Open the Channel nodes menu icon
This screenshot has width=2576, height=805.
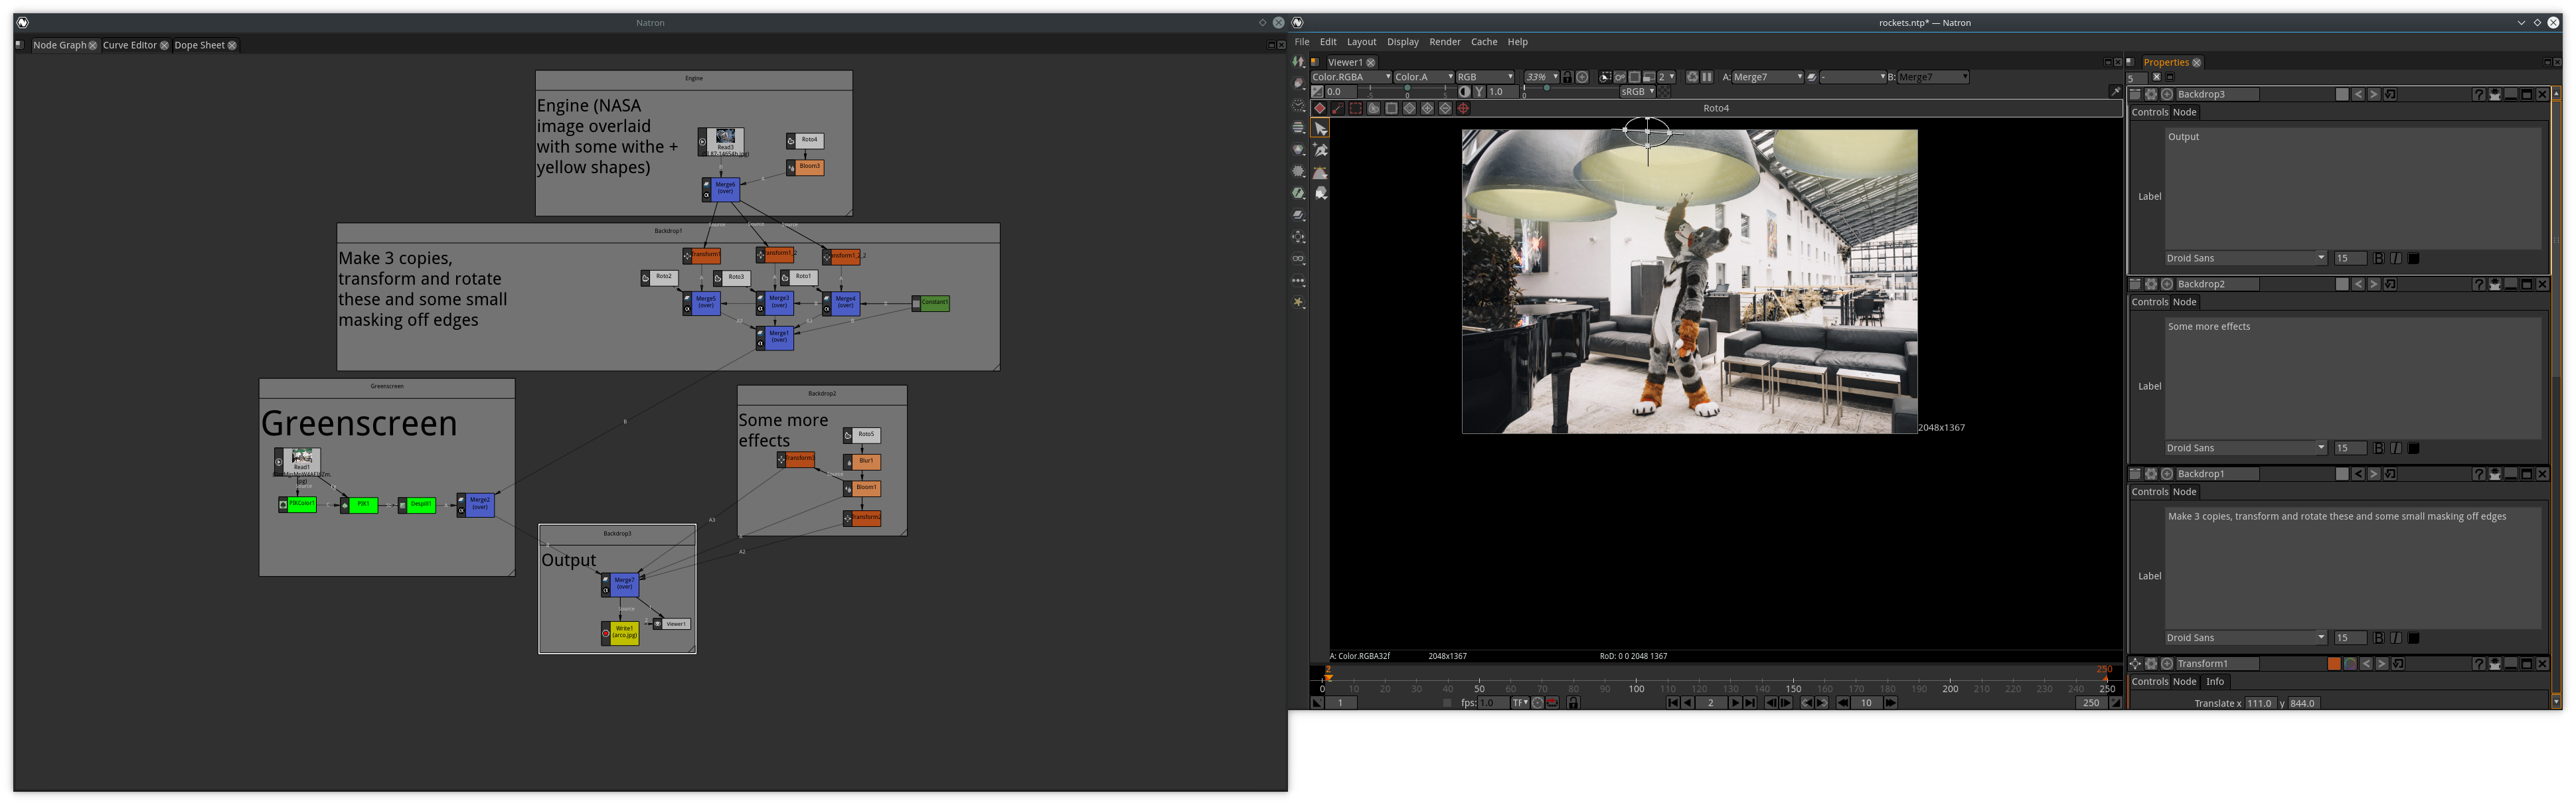click(x=1299, y=128)
